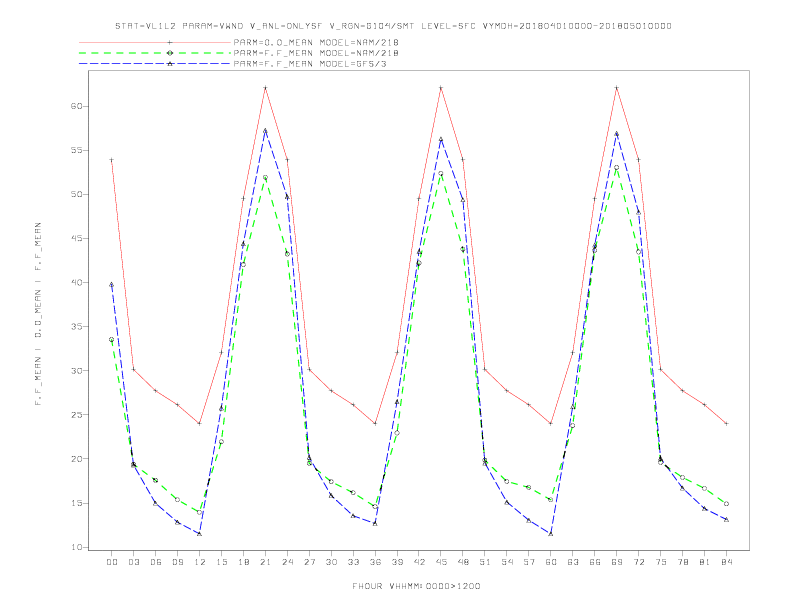Select the blue triangle data point at hour 00
792x612 pixels.
112,285
